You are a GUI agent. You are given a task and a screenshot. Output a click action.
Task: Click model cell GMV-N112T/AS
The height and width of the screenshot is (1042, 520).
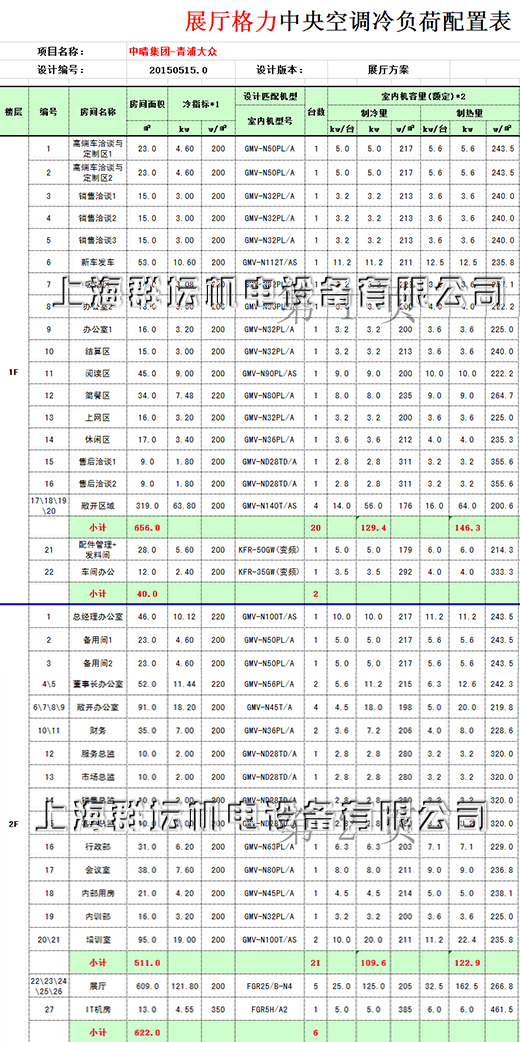tap(270, 262)
